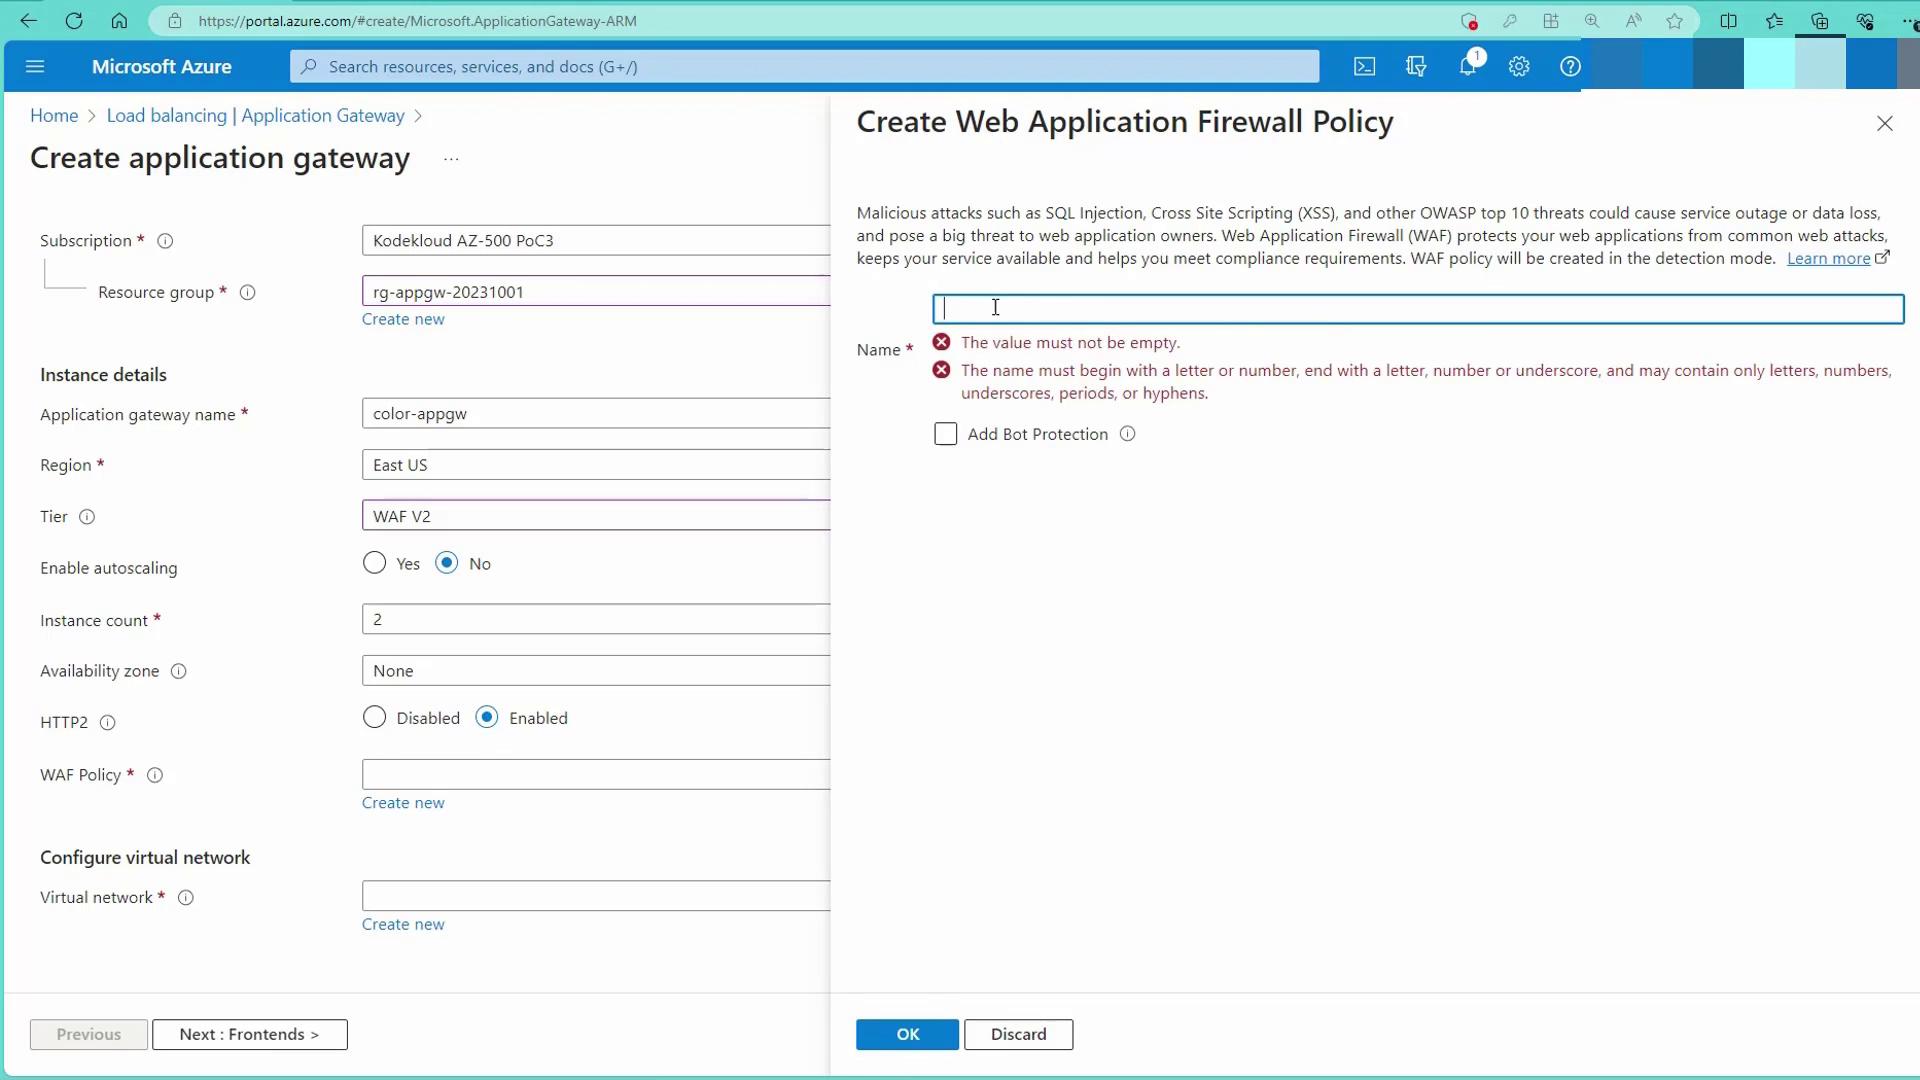Select Yes for Enable autoscaling
The image size is (1920, 1080).
(x=374, y=563)
